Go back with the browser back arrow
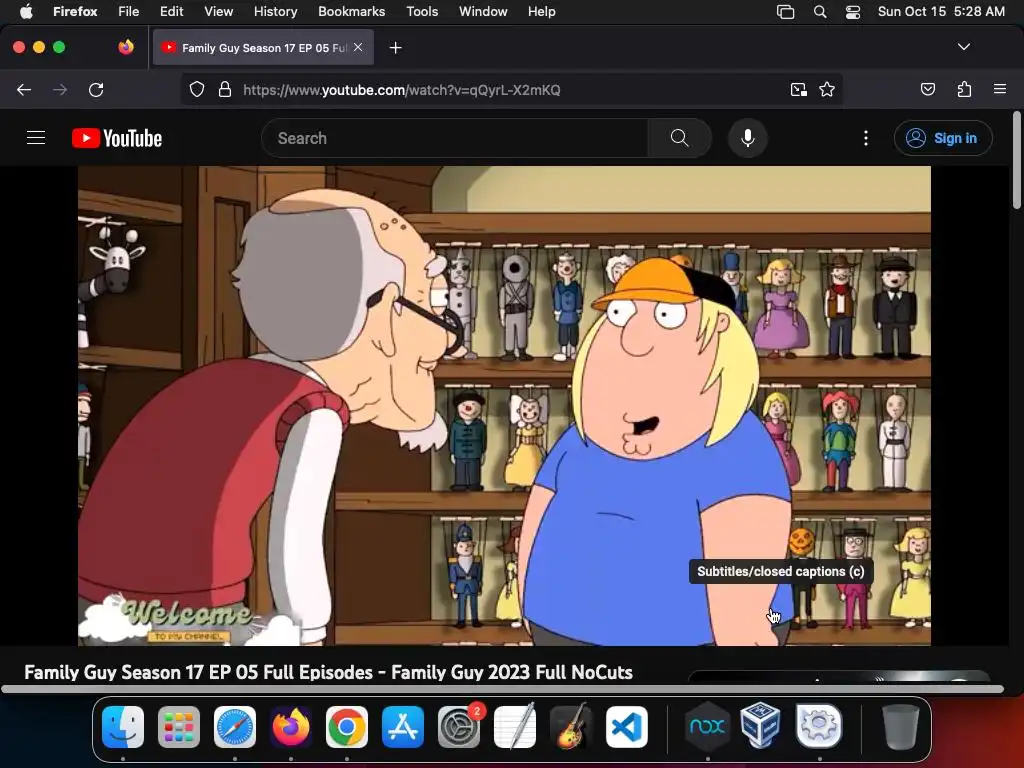Image resolution: width=1024 pixels, height=768 pixels. pos(24,89)
